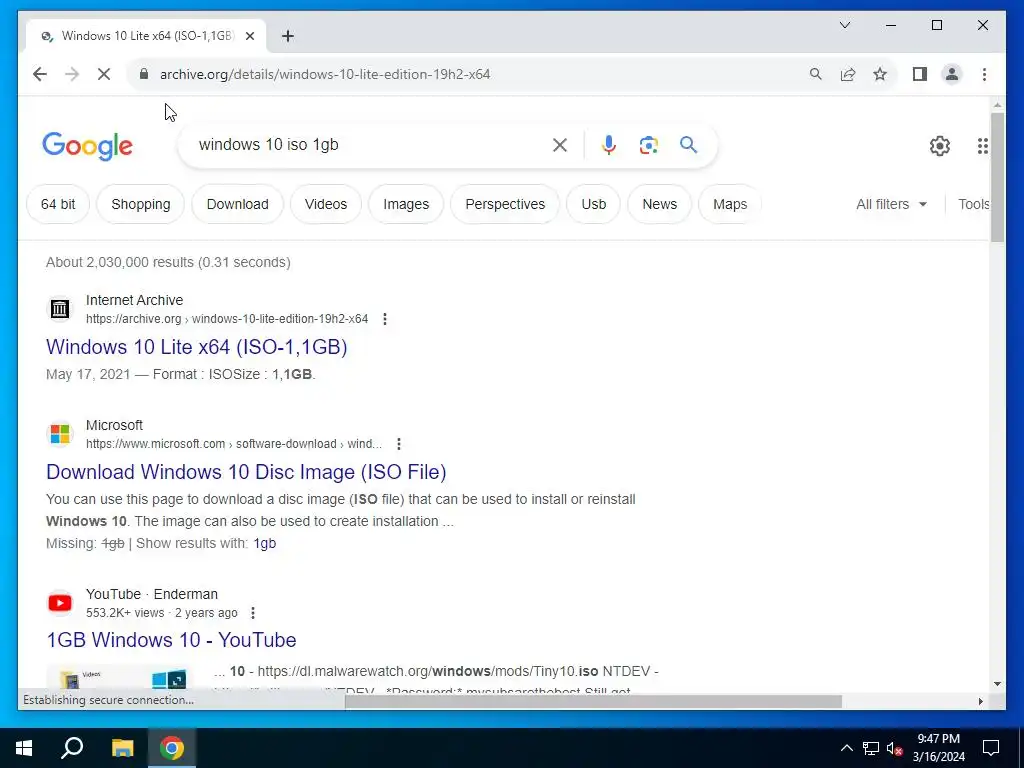Open 1GB Windows 10 - YouTube result
Viewport: 1024px width, 768px height.
171,640
